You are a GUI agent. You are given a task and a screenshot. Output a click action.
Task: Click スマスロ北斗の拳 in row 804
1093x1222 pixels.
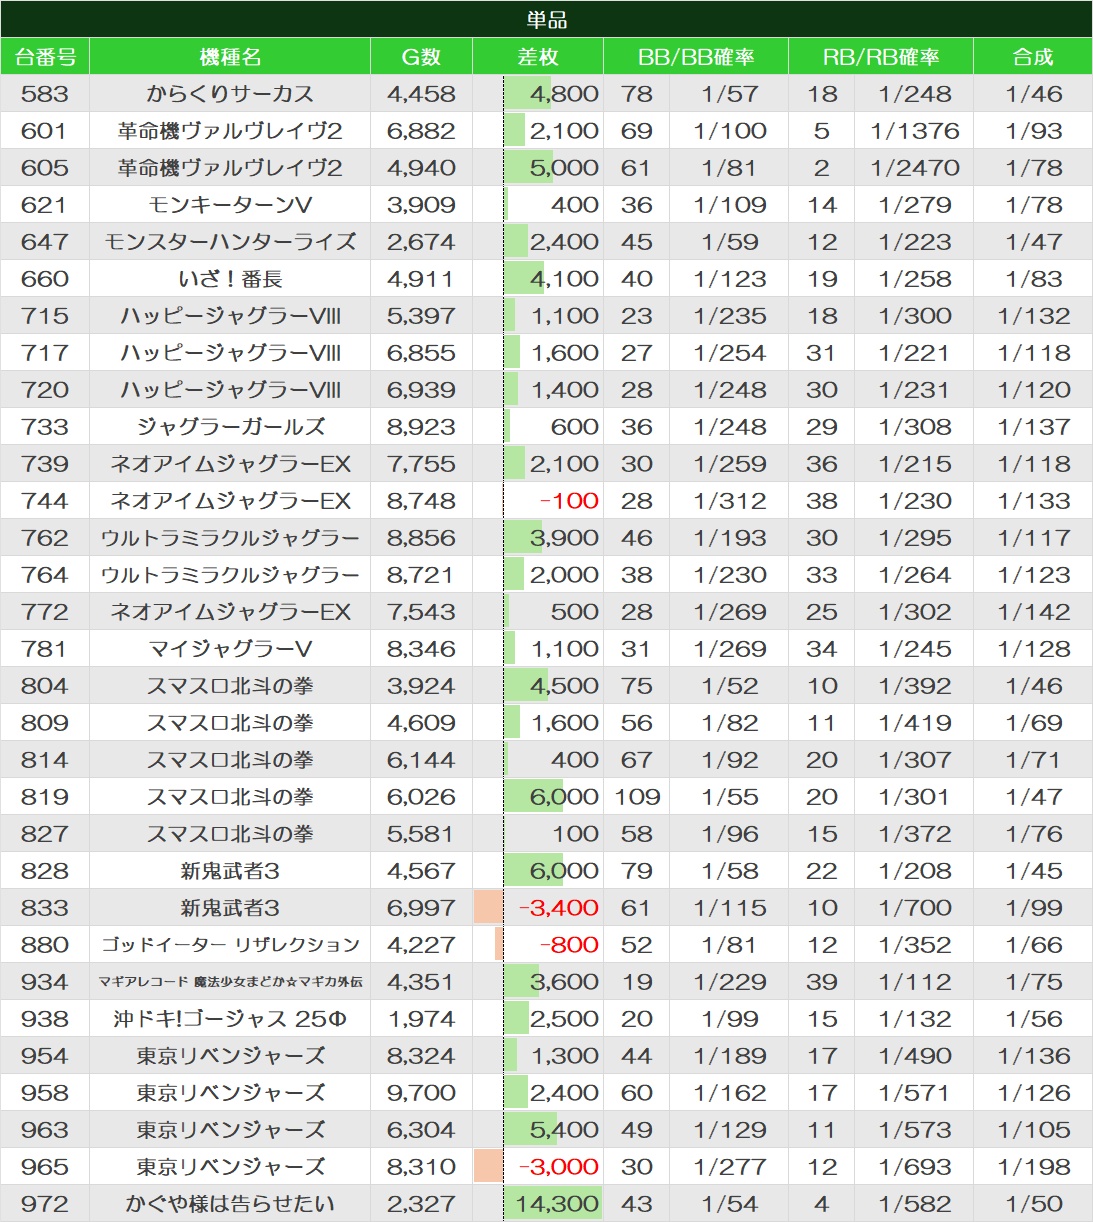(230, 686)
